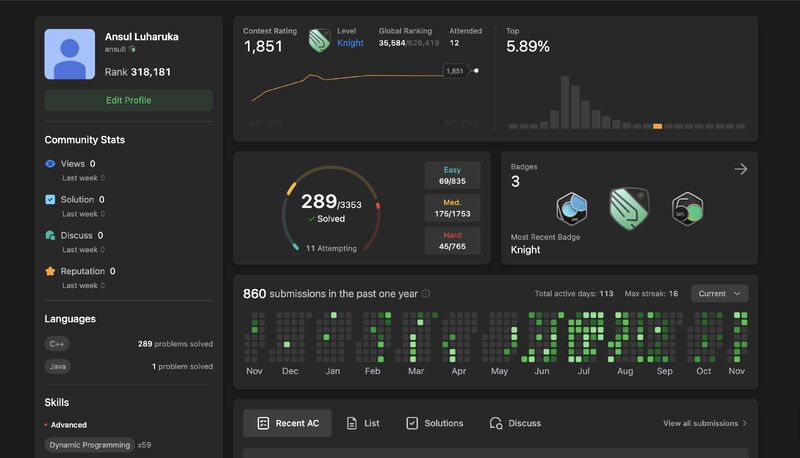Click the Jul month label in heatmap
The height and width of the screenshot is (458, 800).
584,371
